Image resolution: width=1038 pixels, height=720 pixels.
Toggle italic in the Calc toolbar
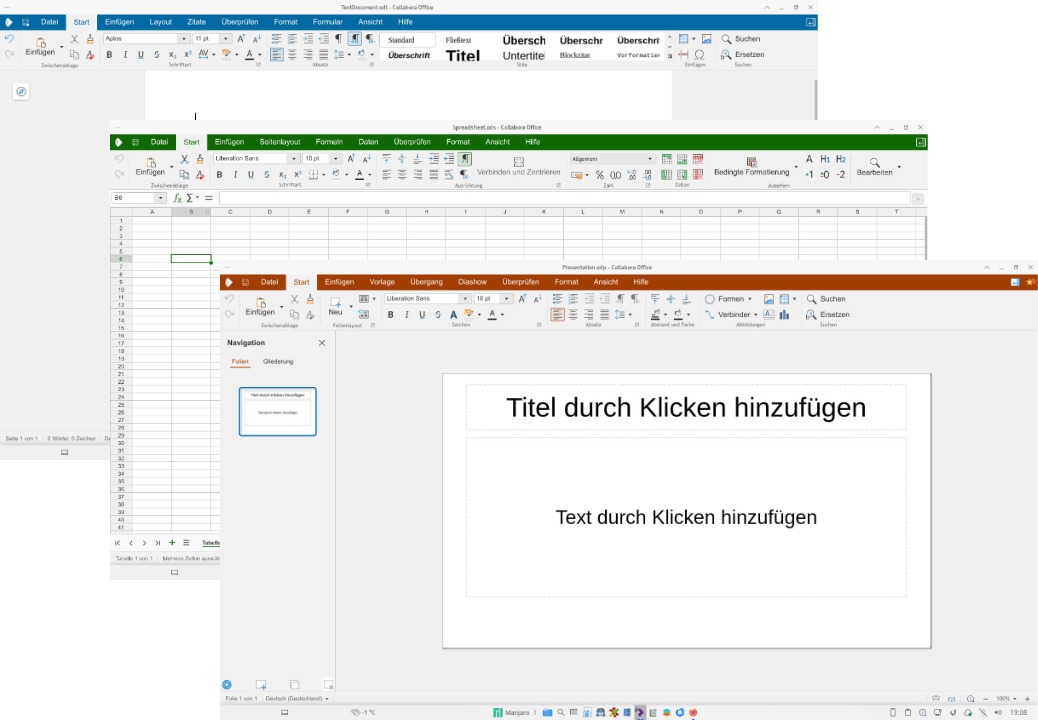235,175
